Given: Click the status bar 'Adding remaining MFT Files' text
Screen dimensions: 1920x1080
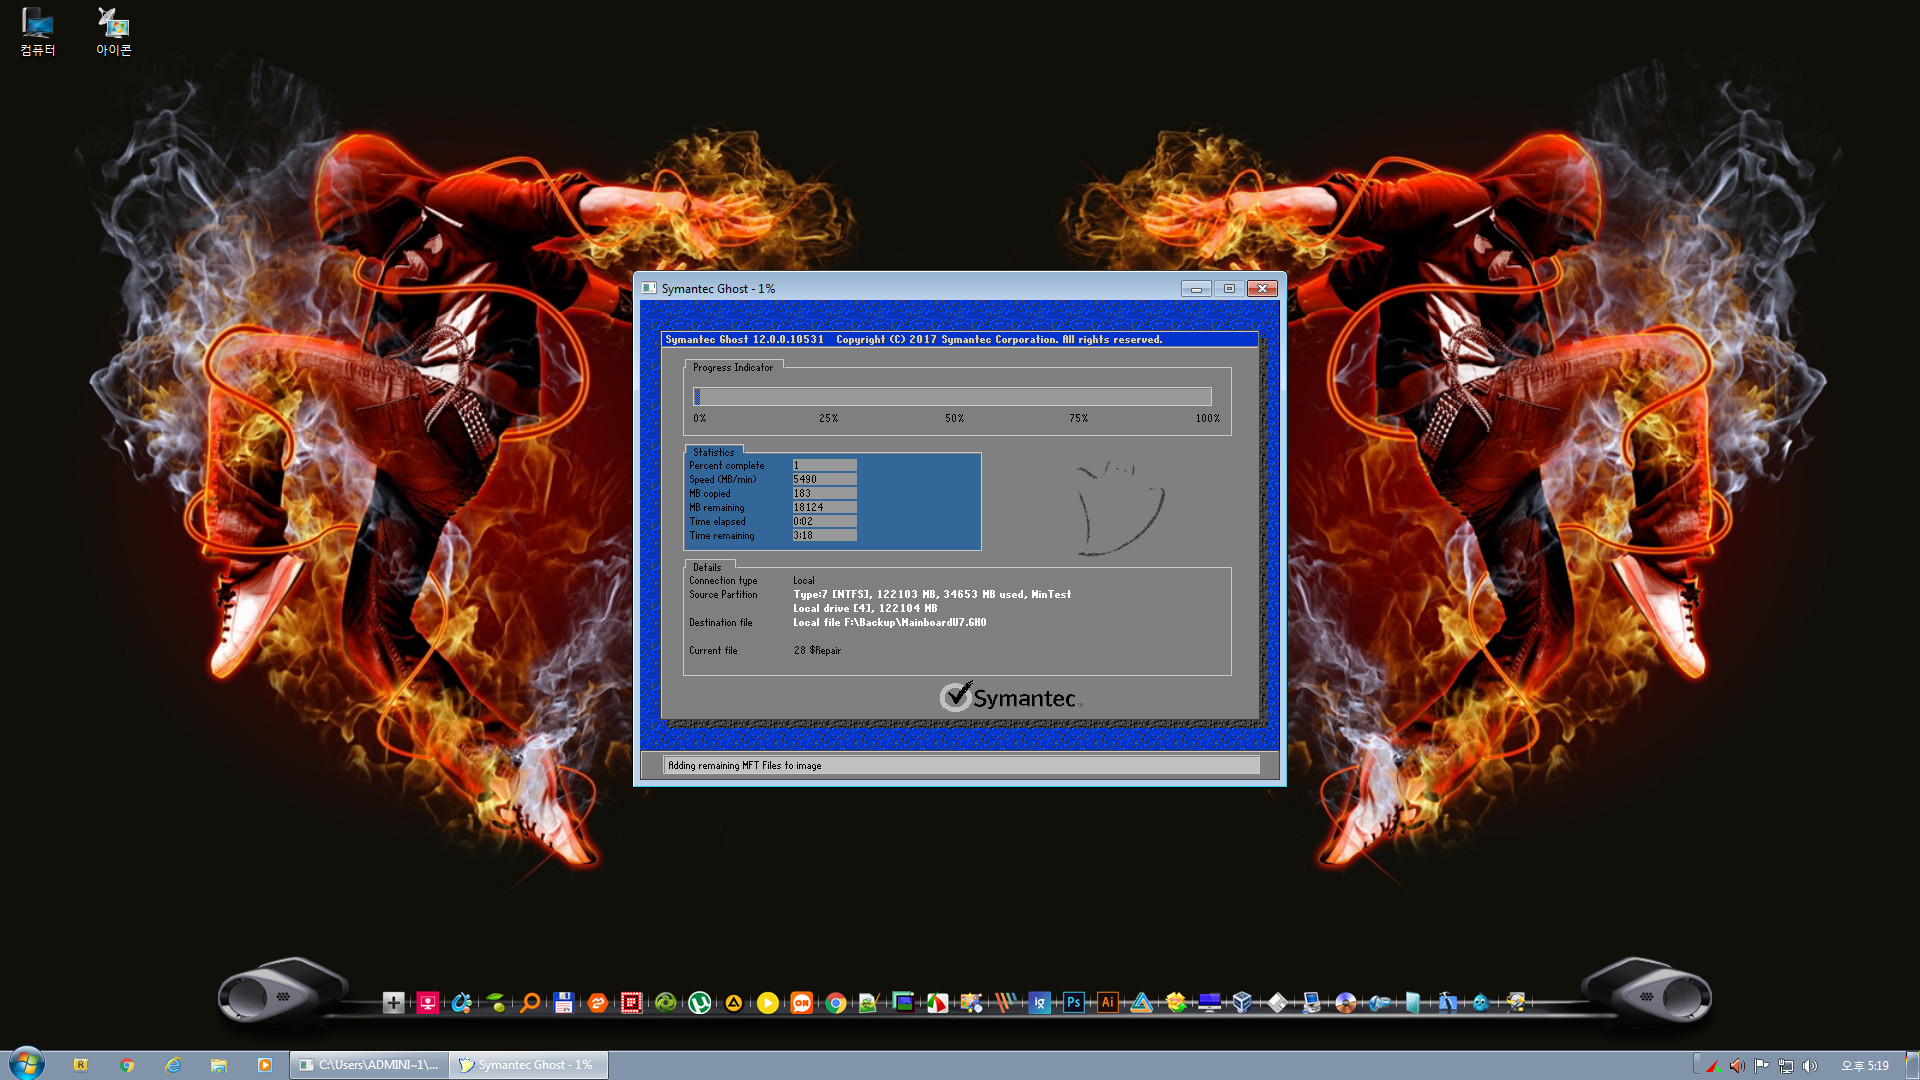Looking at the screenshot, I should pyautogui.click(x=745, y=766).
